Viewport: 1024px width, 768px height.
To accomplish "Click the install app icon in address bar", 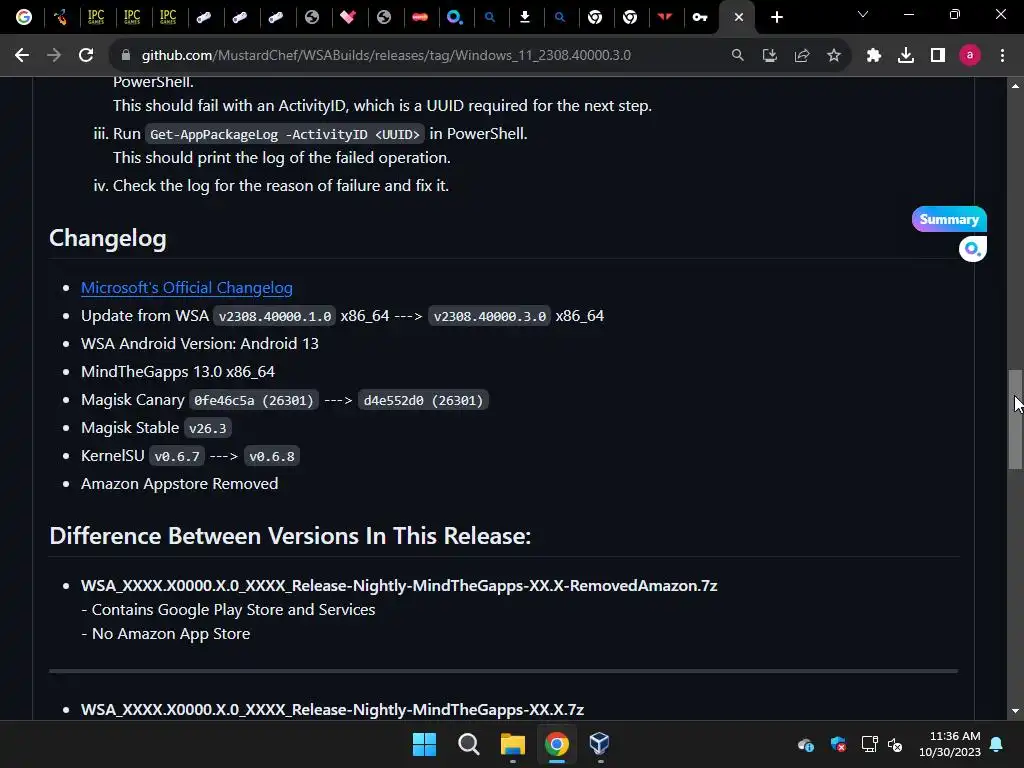I will point(769,56).
